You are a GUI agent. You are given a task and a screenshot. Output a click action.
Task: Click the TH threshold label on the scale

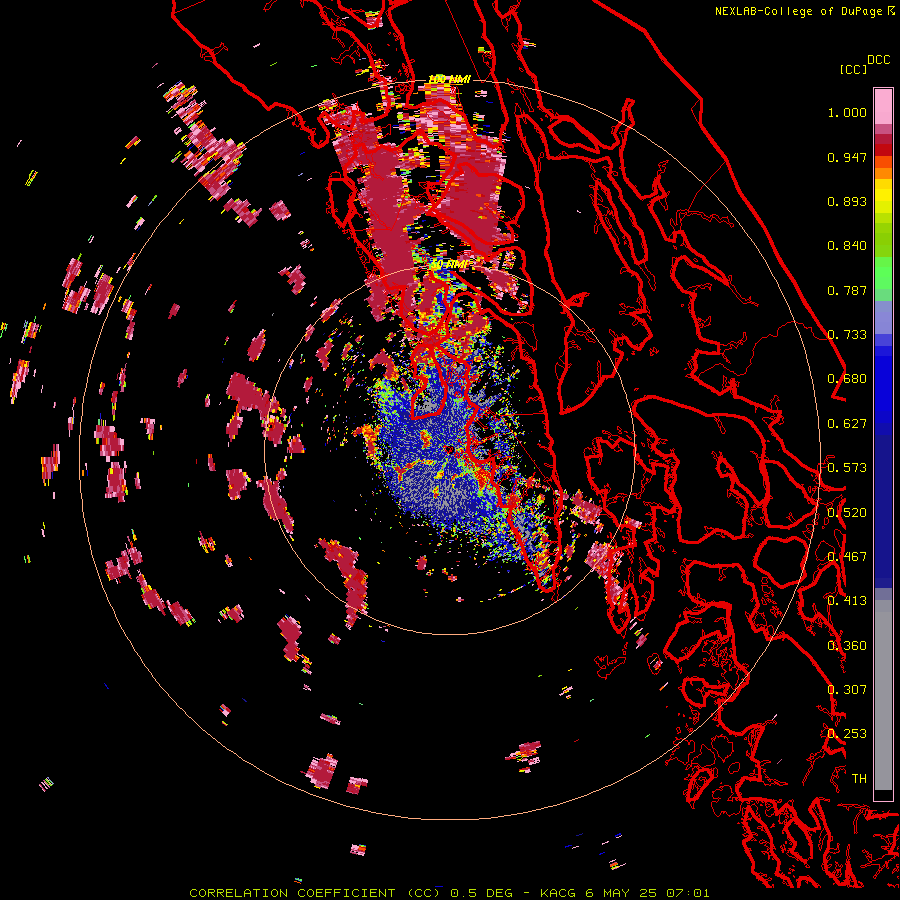tap(859, 779)
